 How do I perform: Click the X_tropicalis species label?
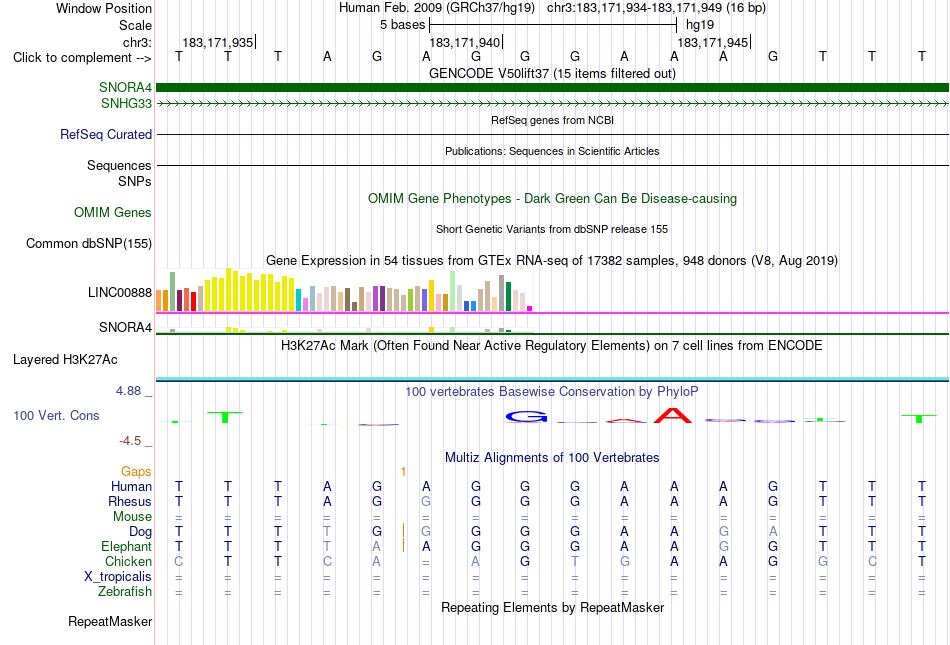(118, 577)
